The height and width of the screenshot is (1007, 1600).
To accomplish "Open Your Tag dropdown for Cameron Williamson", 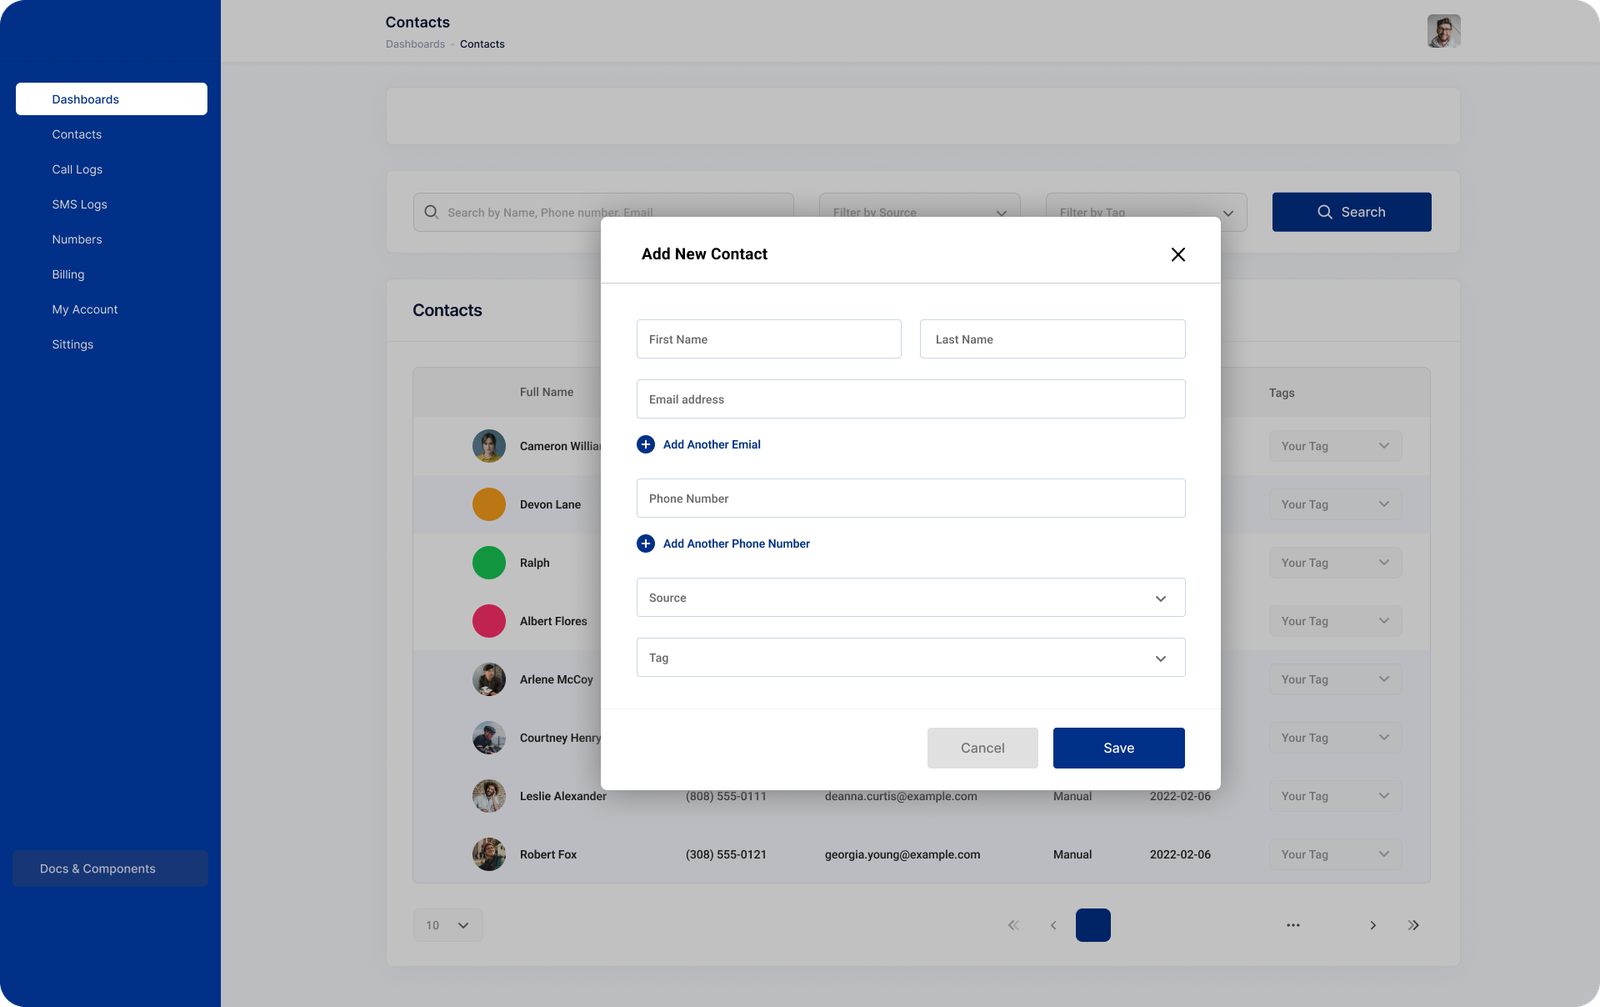I will pyautogui.click(x=1335, y=446).
